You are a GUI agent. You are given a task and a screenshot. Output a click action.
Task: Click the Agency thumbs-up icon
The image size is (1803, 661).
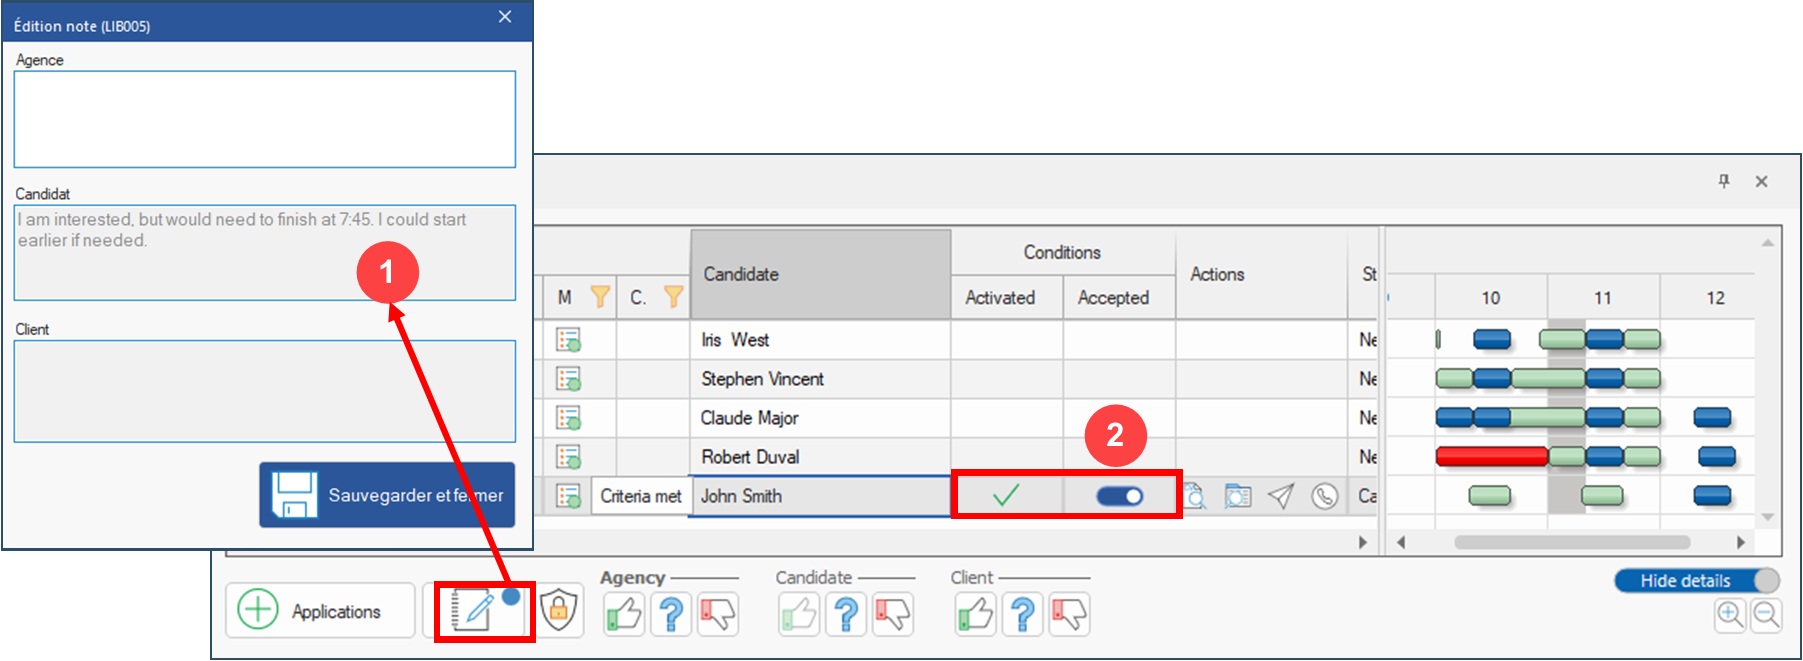coord(624,613)
